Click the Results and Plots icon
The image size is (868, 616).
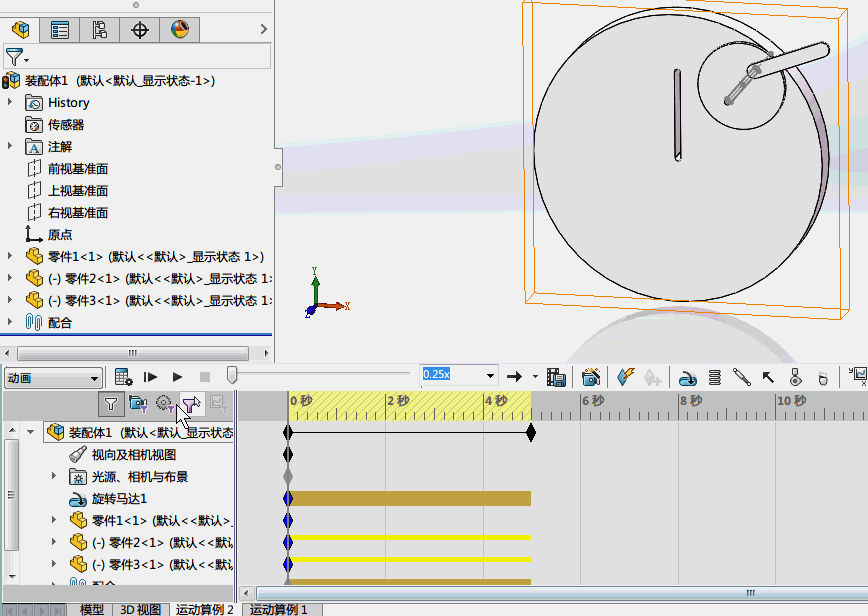click(x=859, y=376)
